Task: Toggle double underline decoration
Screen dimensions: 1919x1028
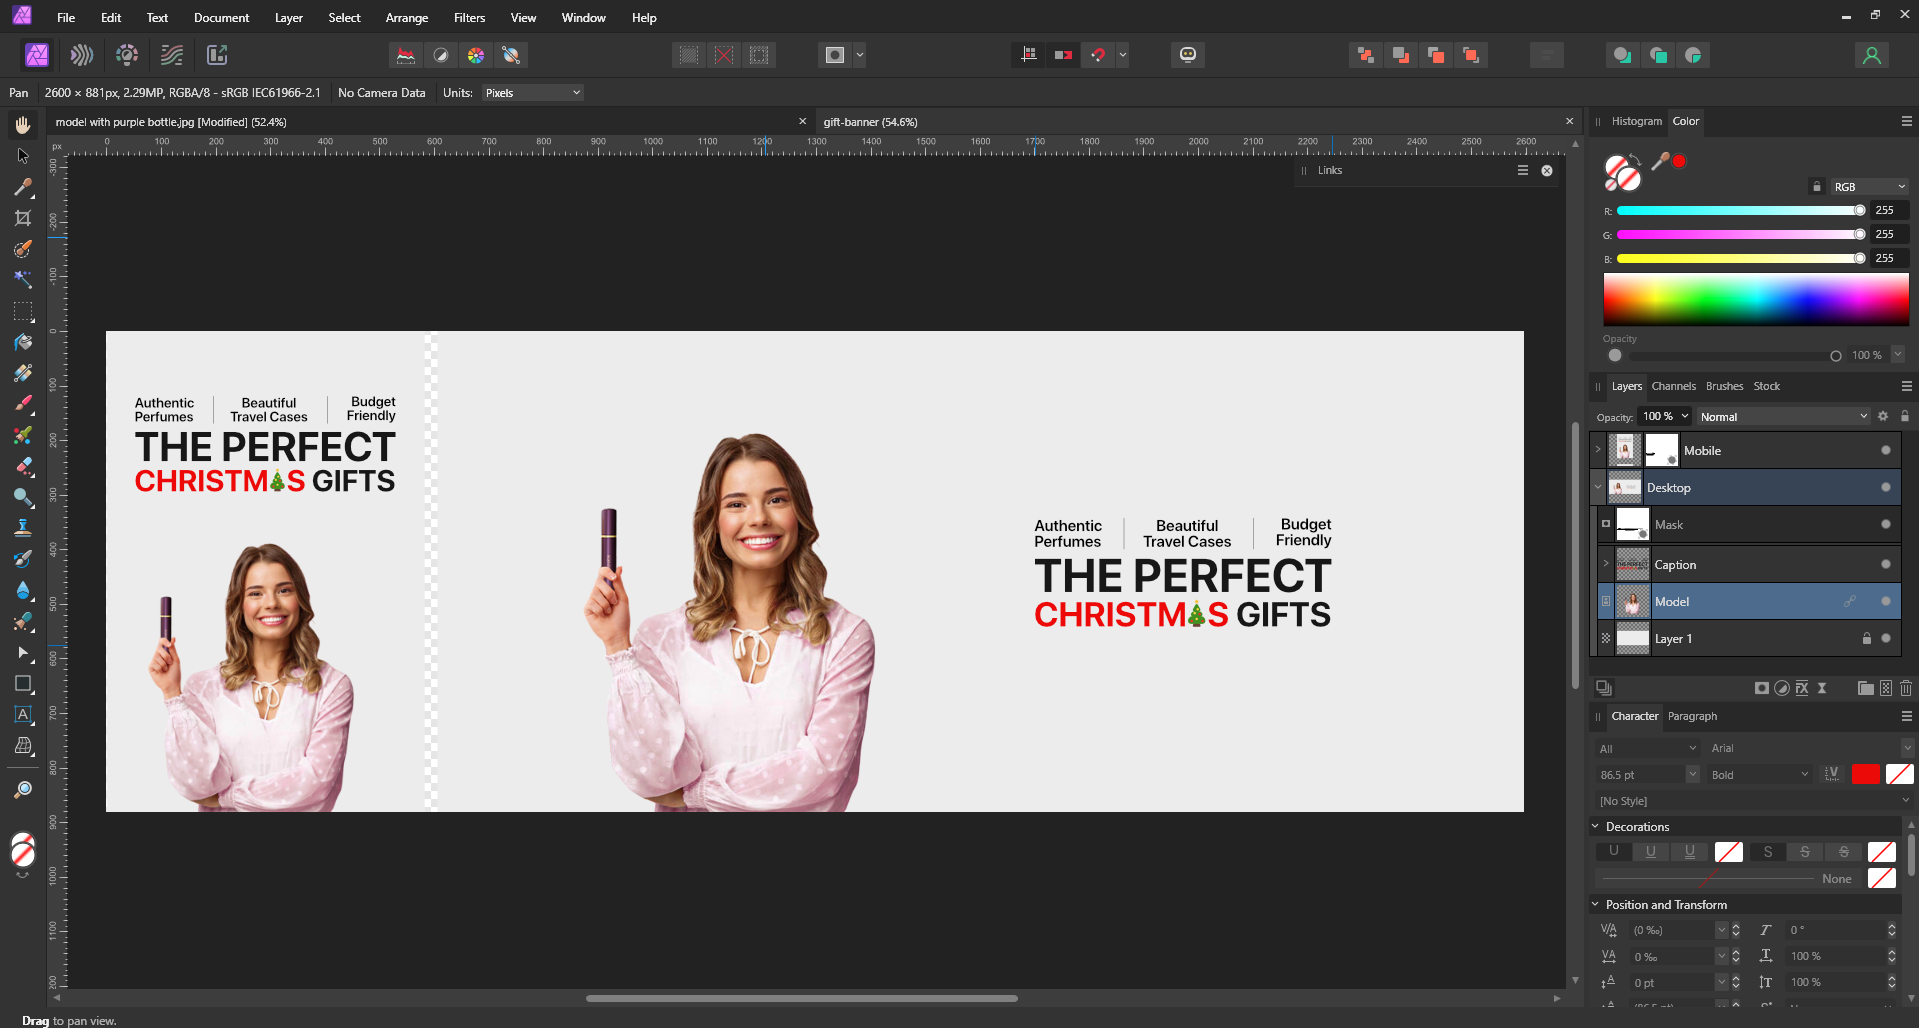Action: click(1690, 852)
